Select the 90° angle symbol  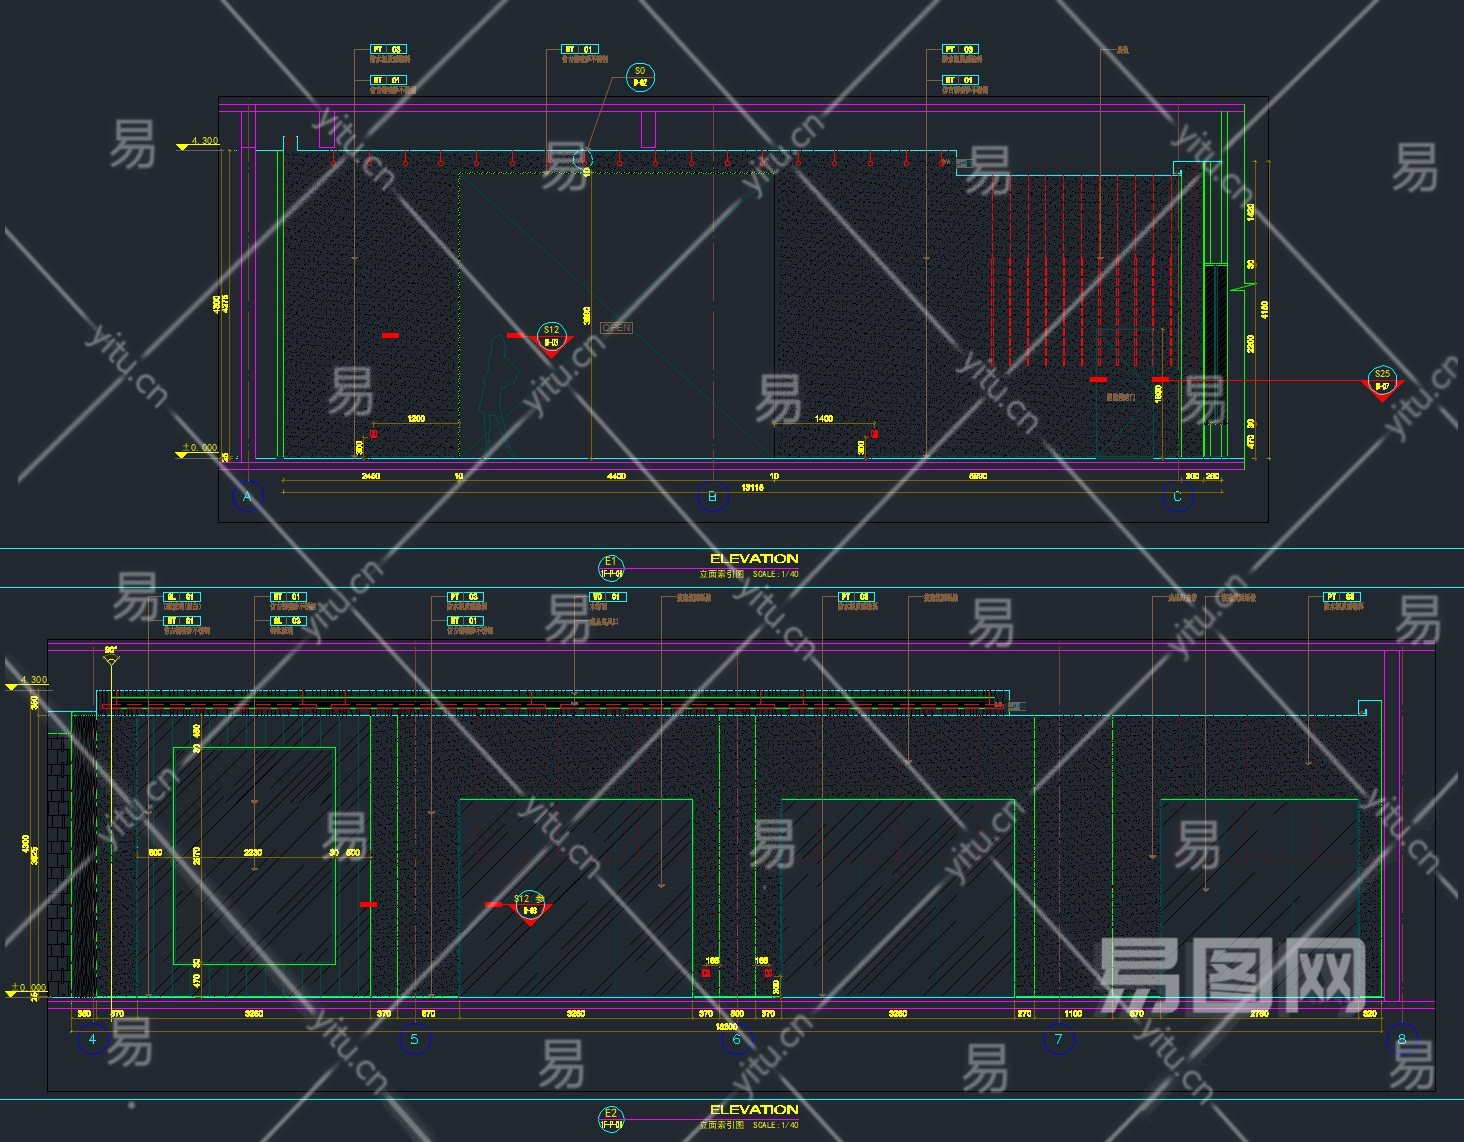111,654
